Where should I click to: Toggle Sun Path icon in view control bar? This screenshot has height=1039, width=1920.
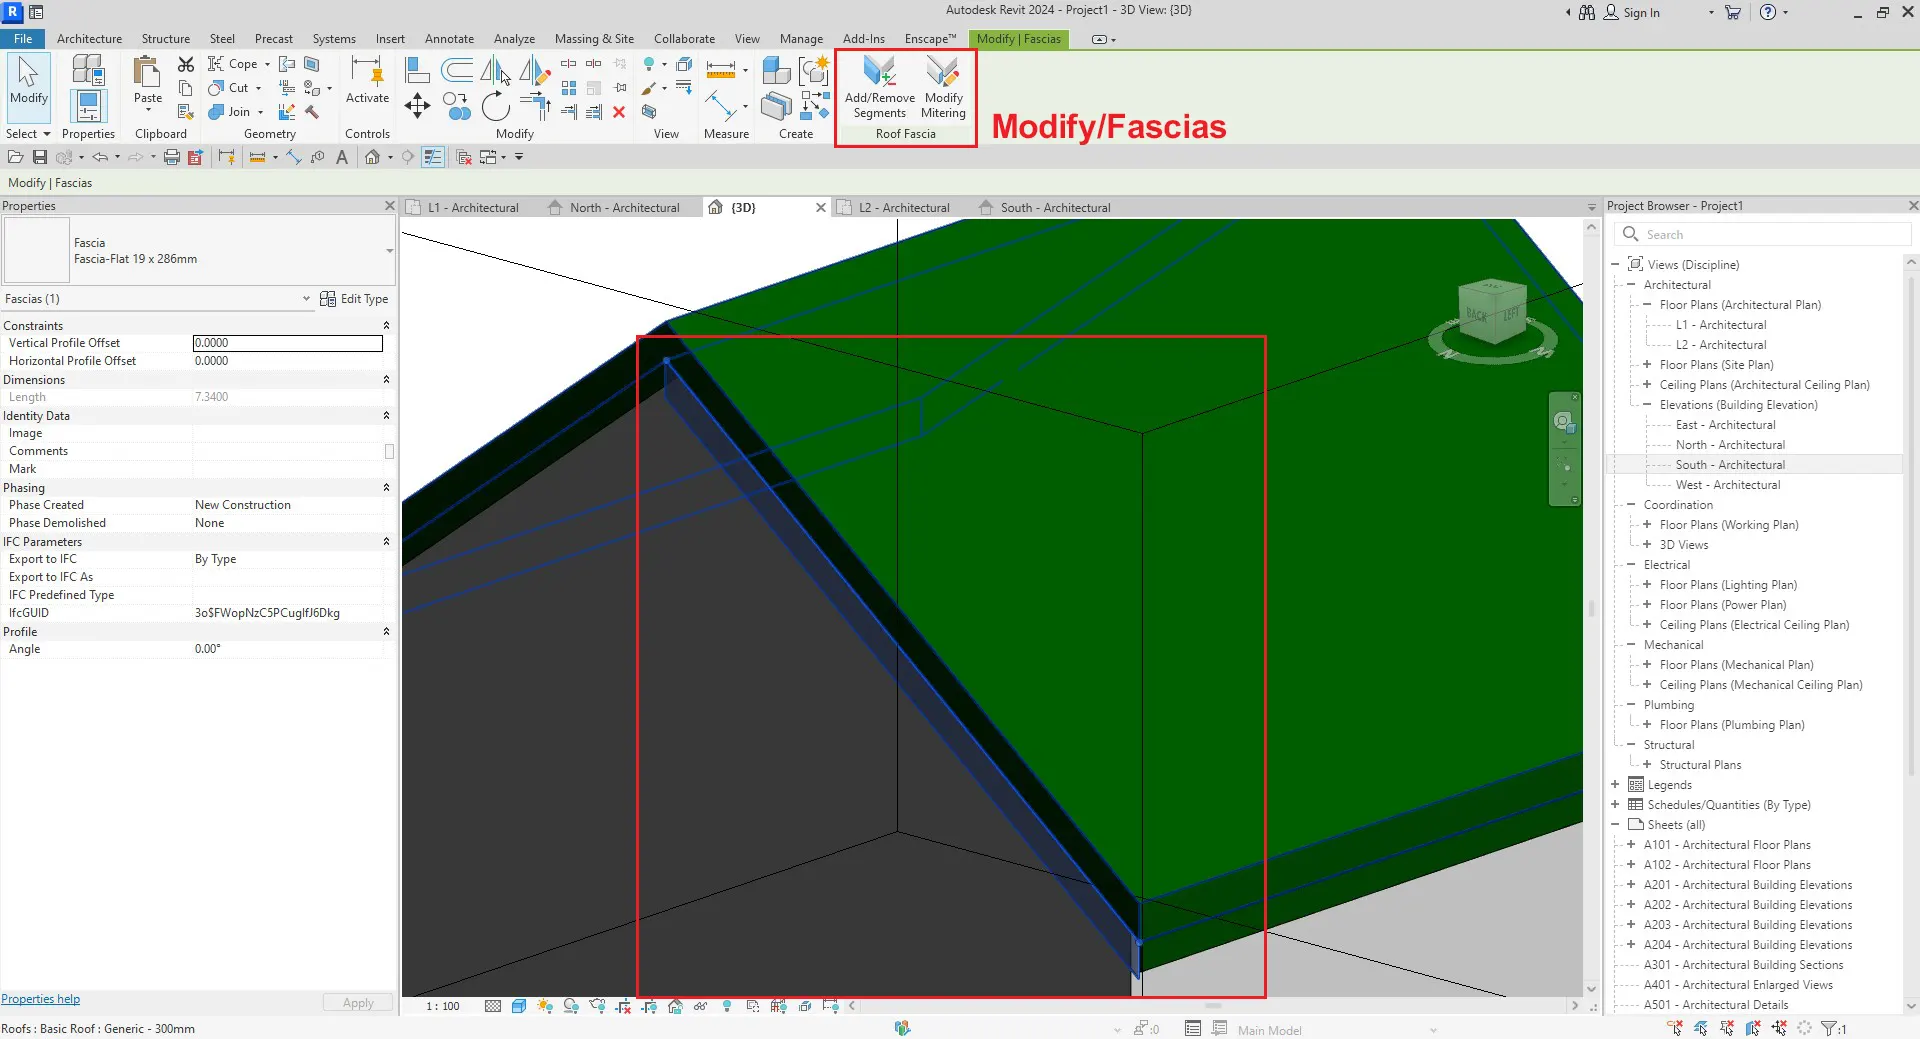tap(545, 1006)
